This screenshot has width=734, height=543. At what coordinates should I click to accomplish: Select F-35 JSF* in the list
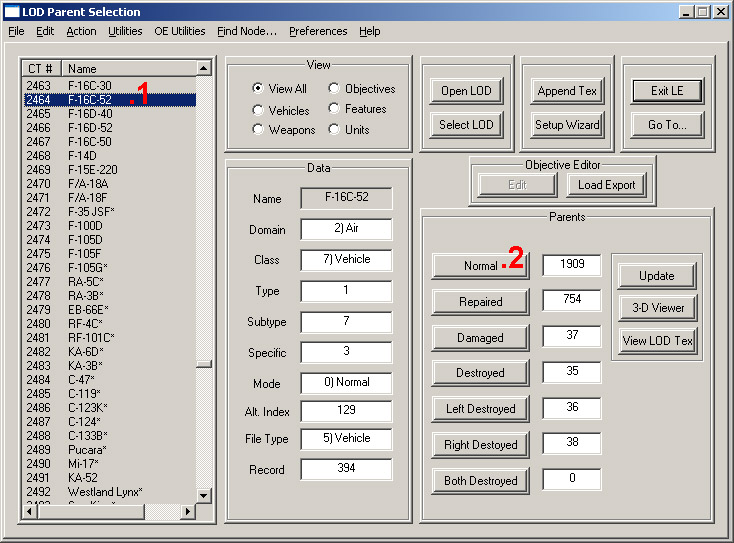click(91, 212)
